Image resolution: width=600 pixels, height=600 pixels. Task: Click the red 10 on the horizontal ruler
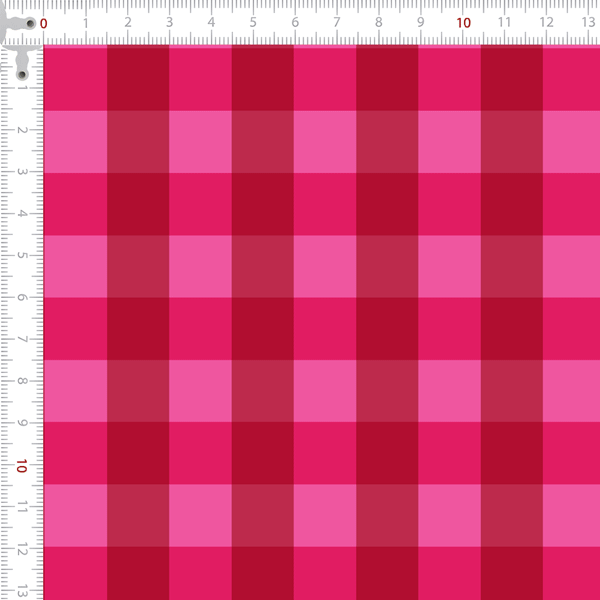pyautogui.click(x=463, y=23)
